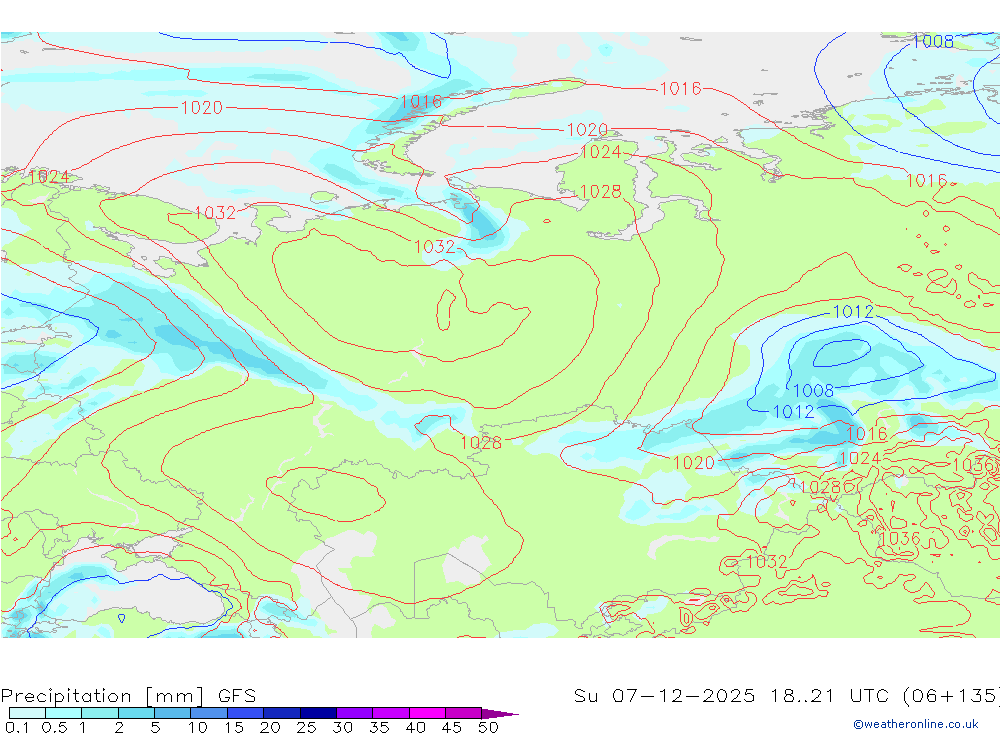Image resolution: width=1000 pixels, height=733 pixels.
Task: Click legend value '0.5' under the color bar
Action: (54, 727)
